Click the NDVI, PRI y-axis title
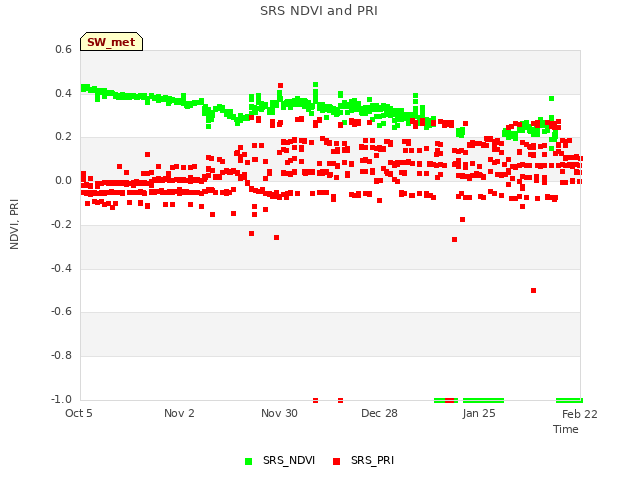This screenshot has width=640, height=480. pos(14,224)
